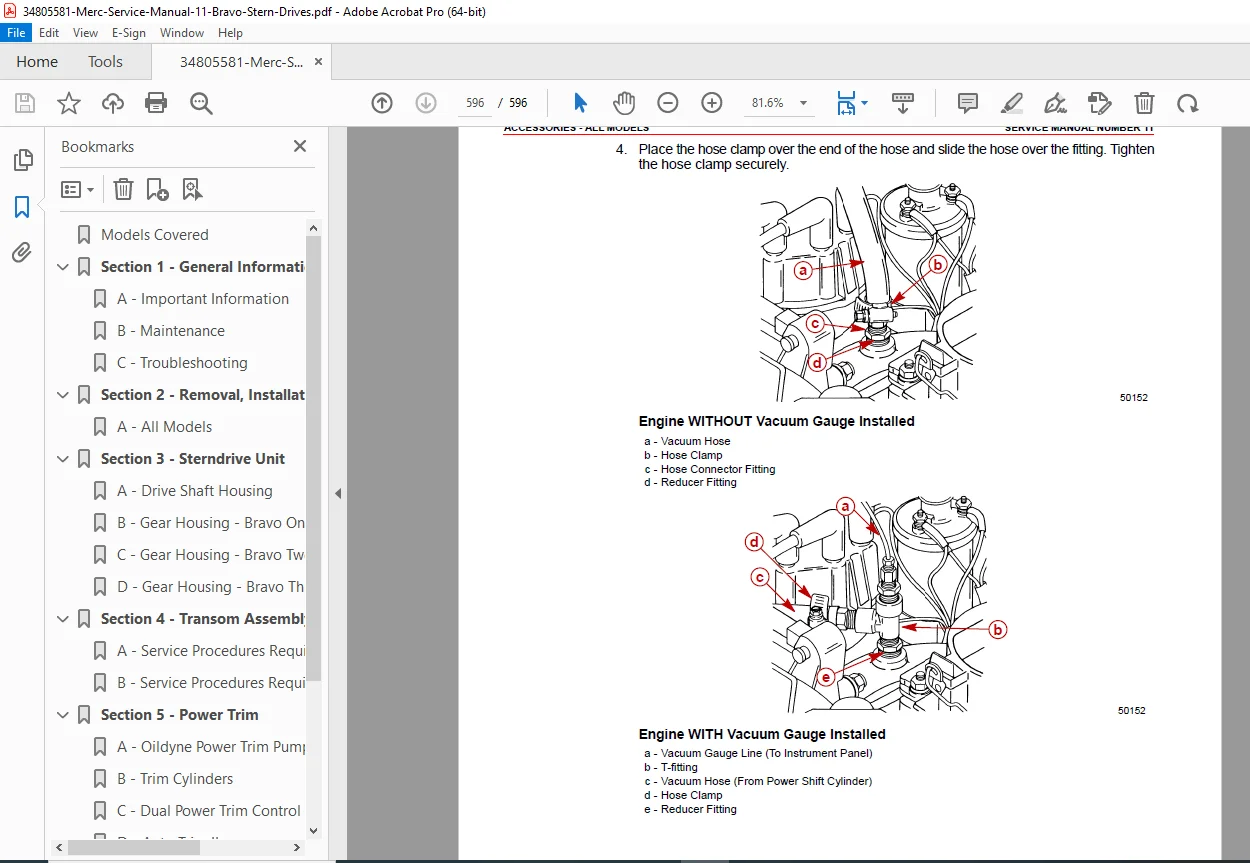
Task: Select the highlight text pen tool
Action: 1012,103
